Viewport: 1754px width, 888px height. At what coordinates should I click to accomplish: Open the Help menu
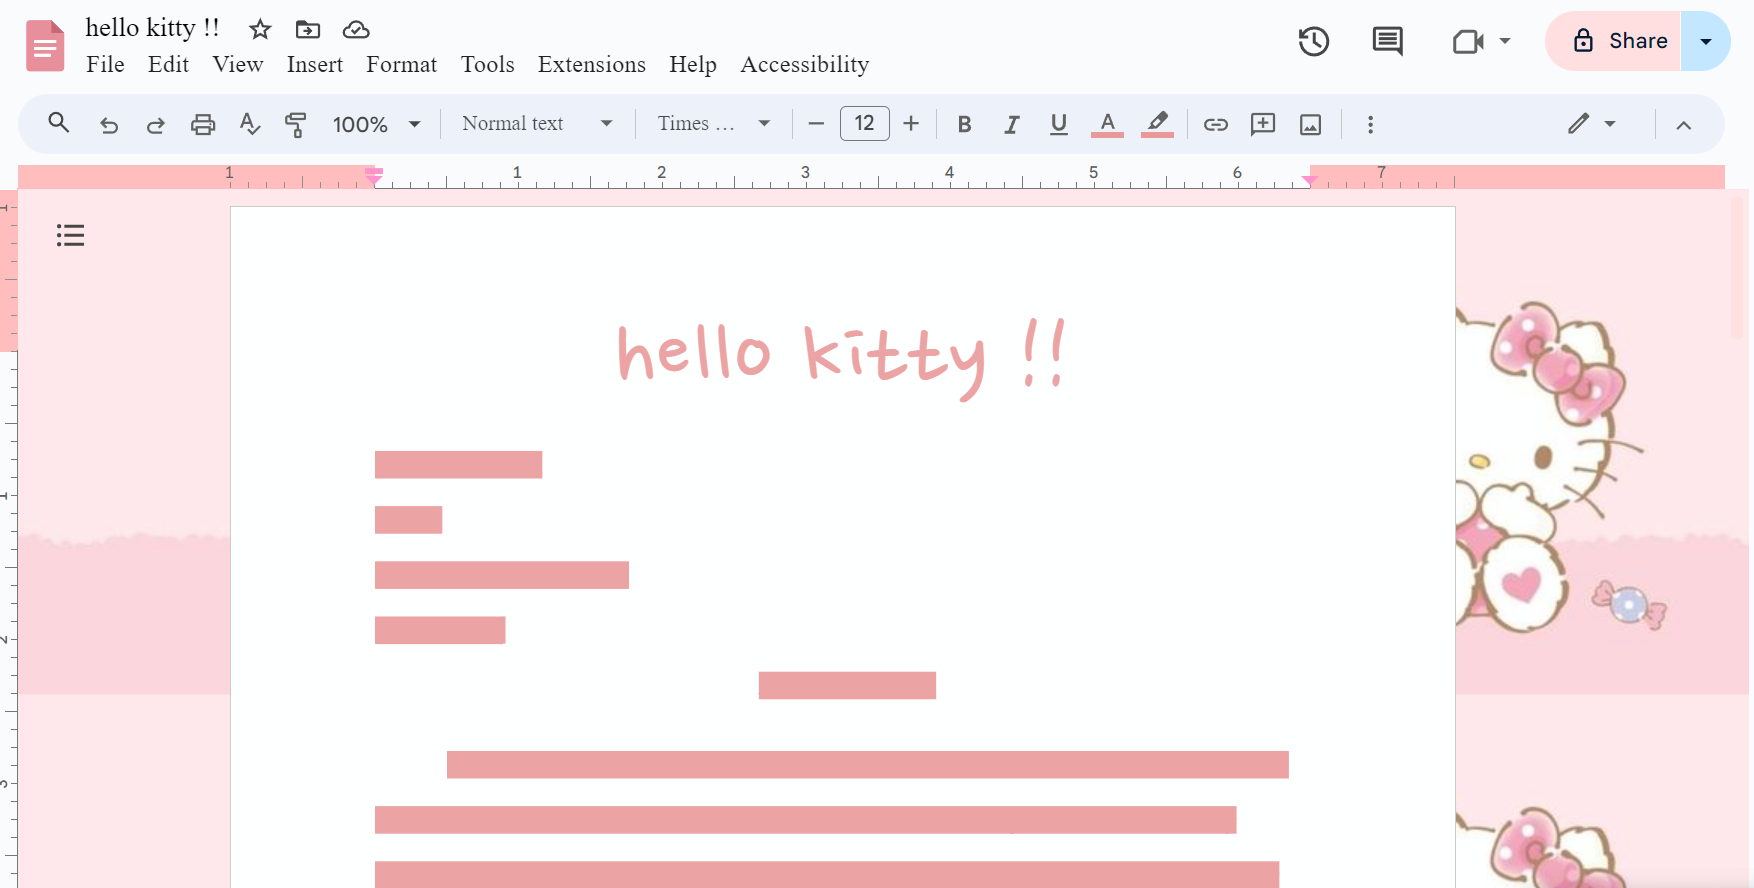[693, 64]
